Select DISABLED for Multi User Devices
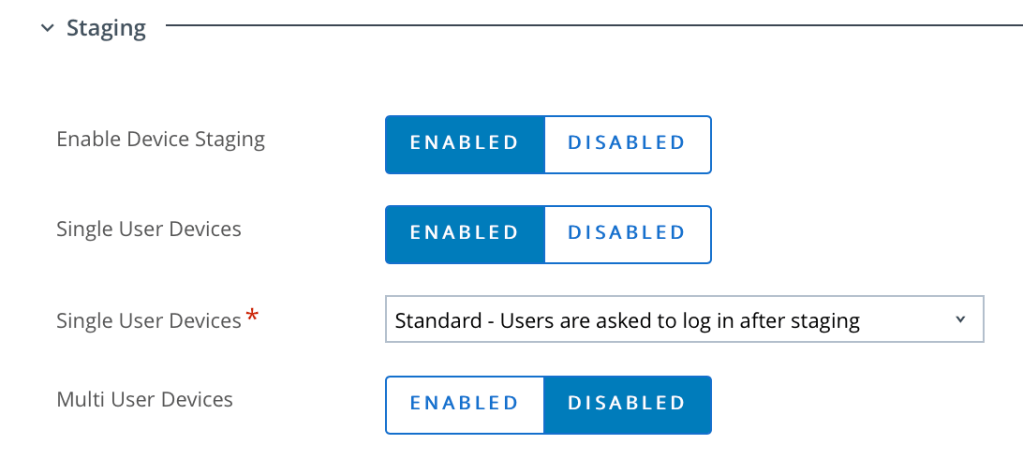1023x474 pixels. point(627,404)
